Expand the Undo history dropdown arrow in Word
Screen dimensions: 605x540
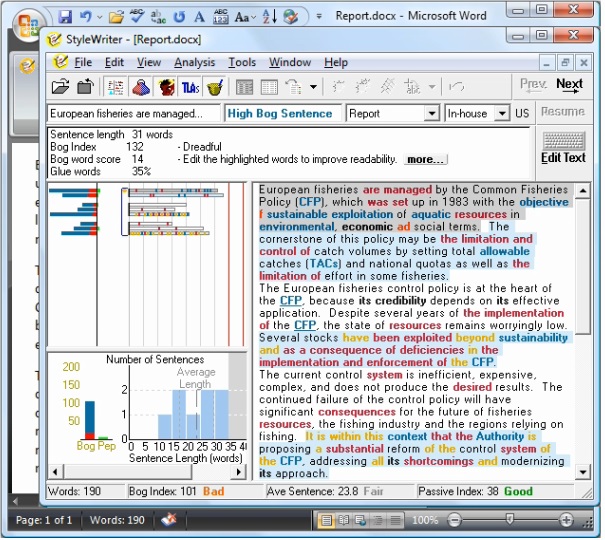(100, 17)
